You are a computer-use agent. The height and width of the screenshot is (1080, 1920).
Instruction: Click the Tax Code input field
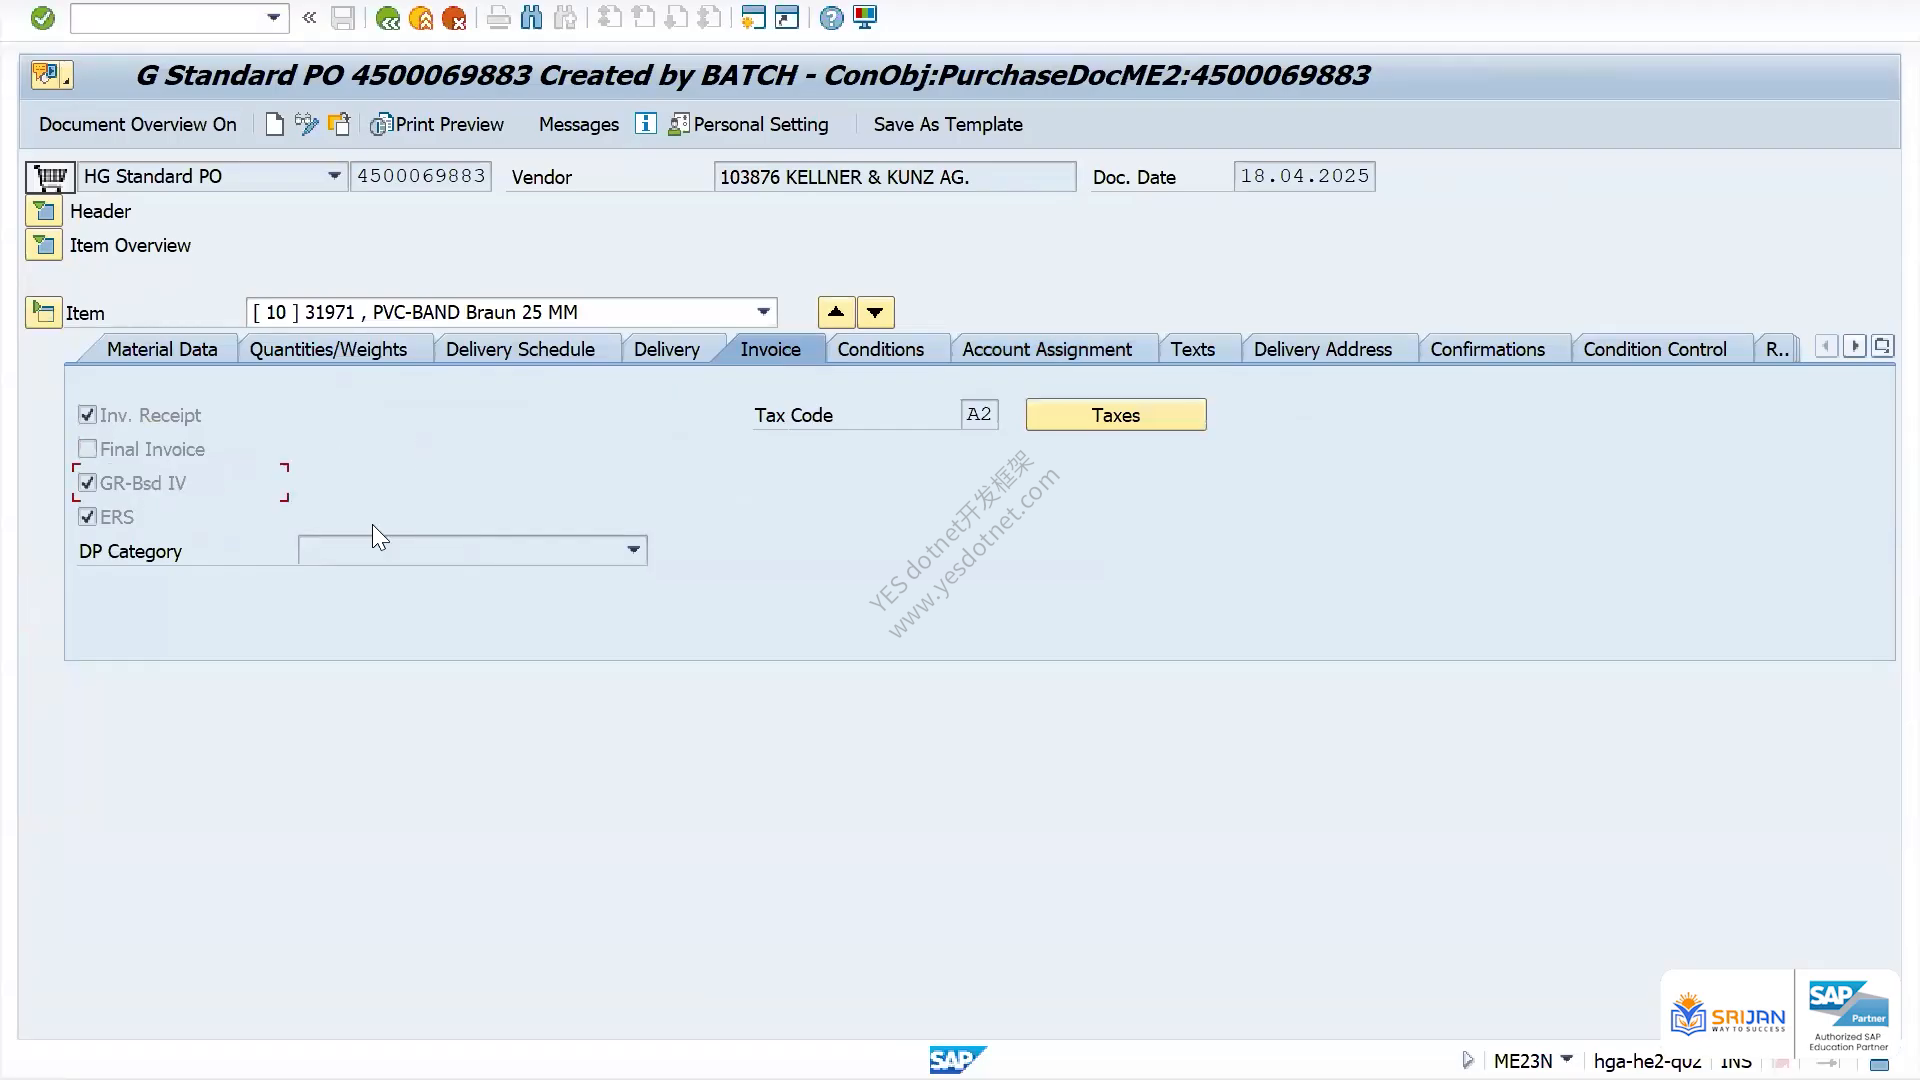tap(979, 414)
